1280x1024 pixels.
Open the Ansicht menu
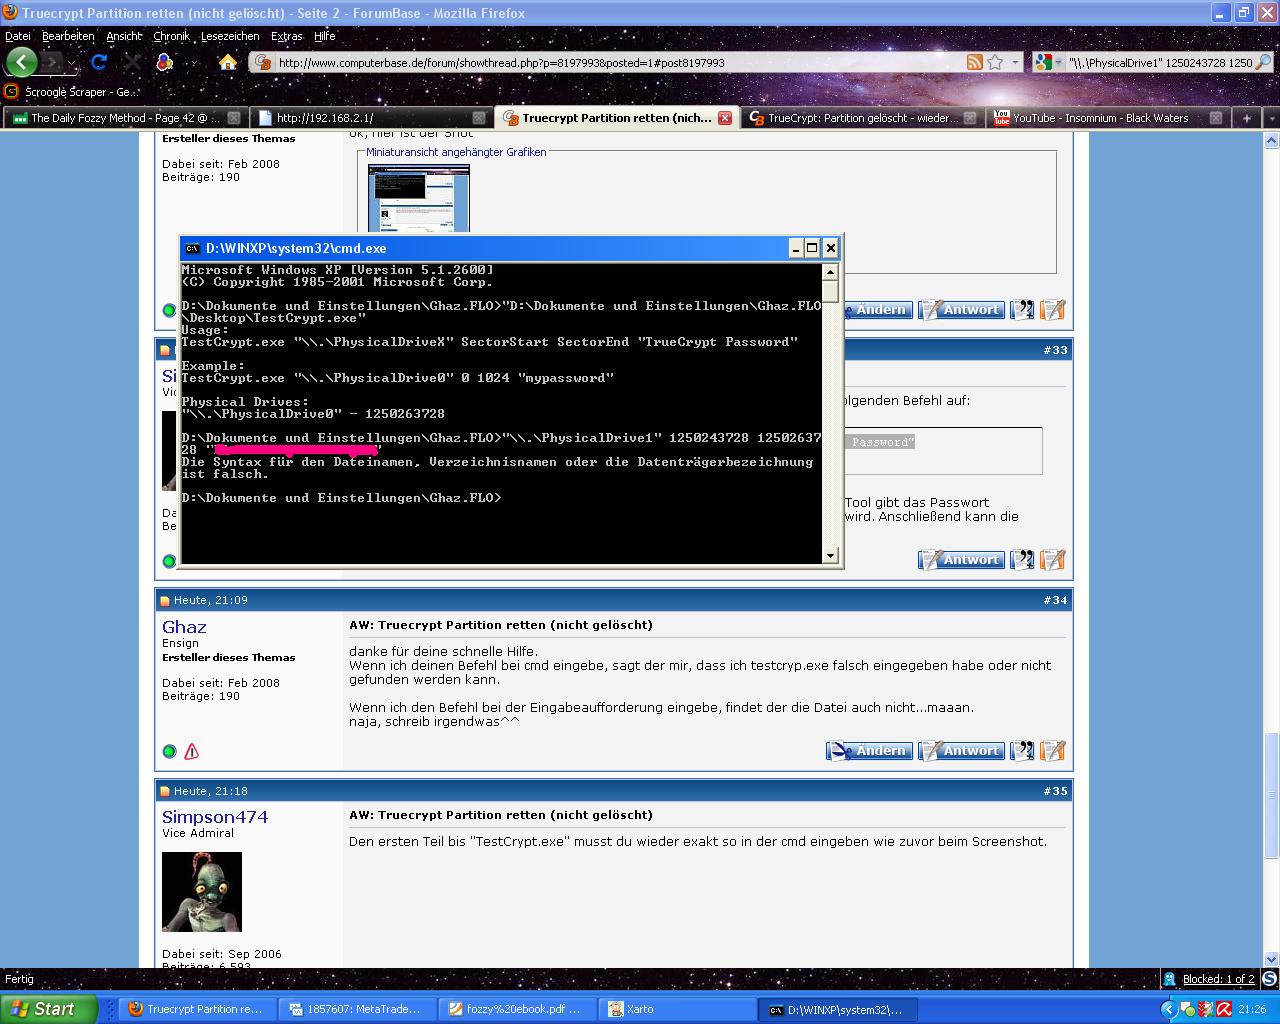pos(124,36)
